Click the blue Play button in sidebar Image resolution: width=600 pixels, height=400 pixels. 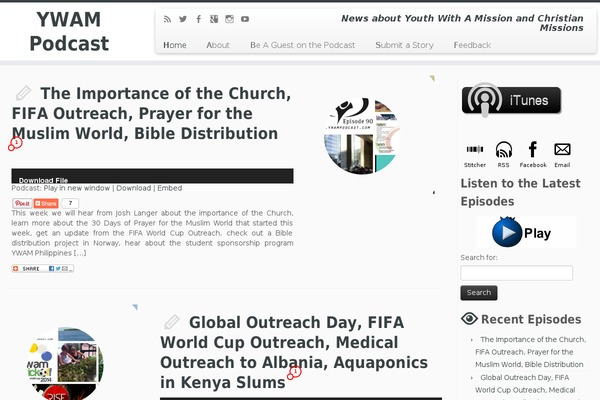click(526, 232)
